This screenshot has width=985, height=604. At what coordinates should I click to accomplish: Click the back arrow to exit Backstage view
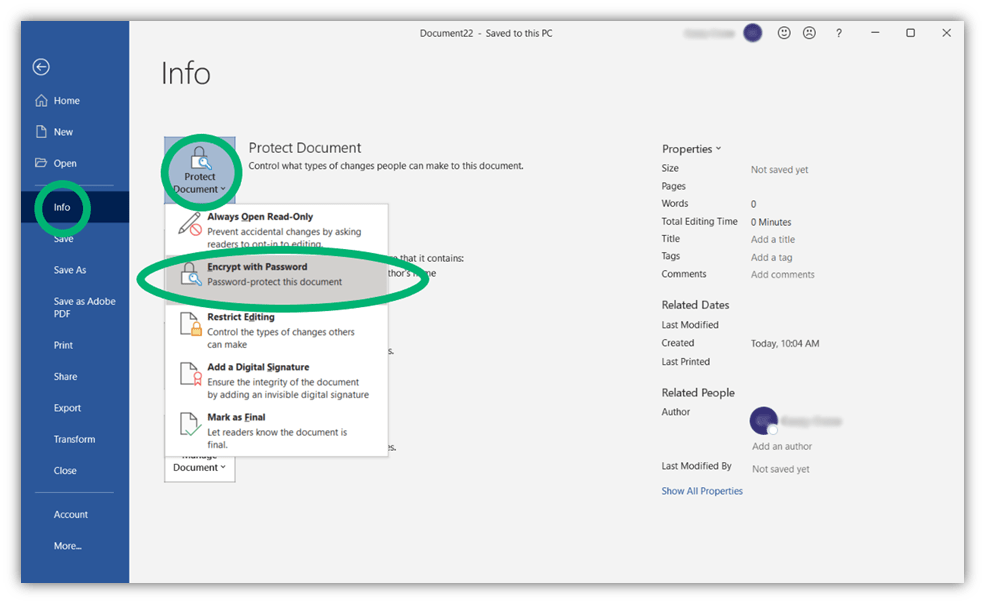40,67
